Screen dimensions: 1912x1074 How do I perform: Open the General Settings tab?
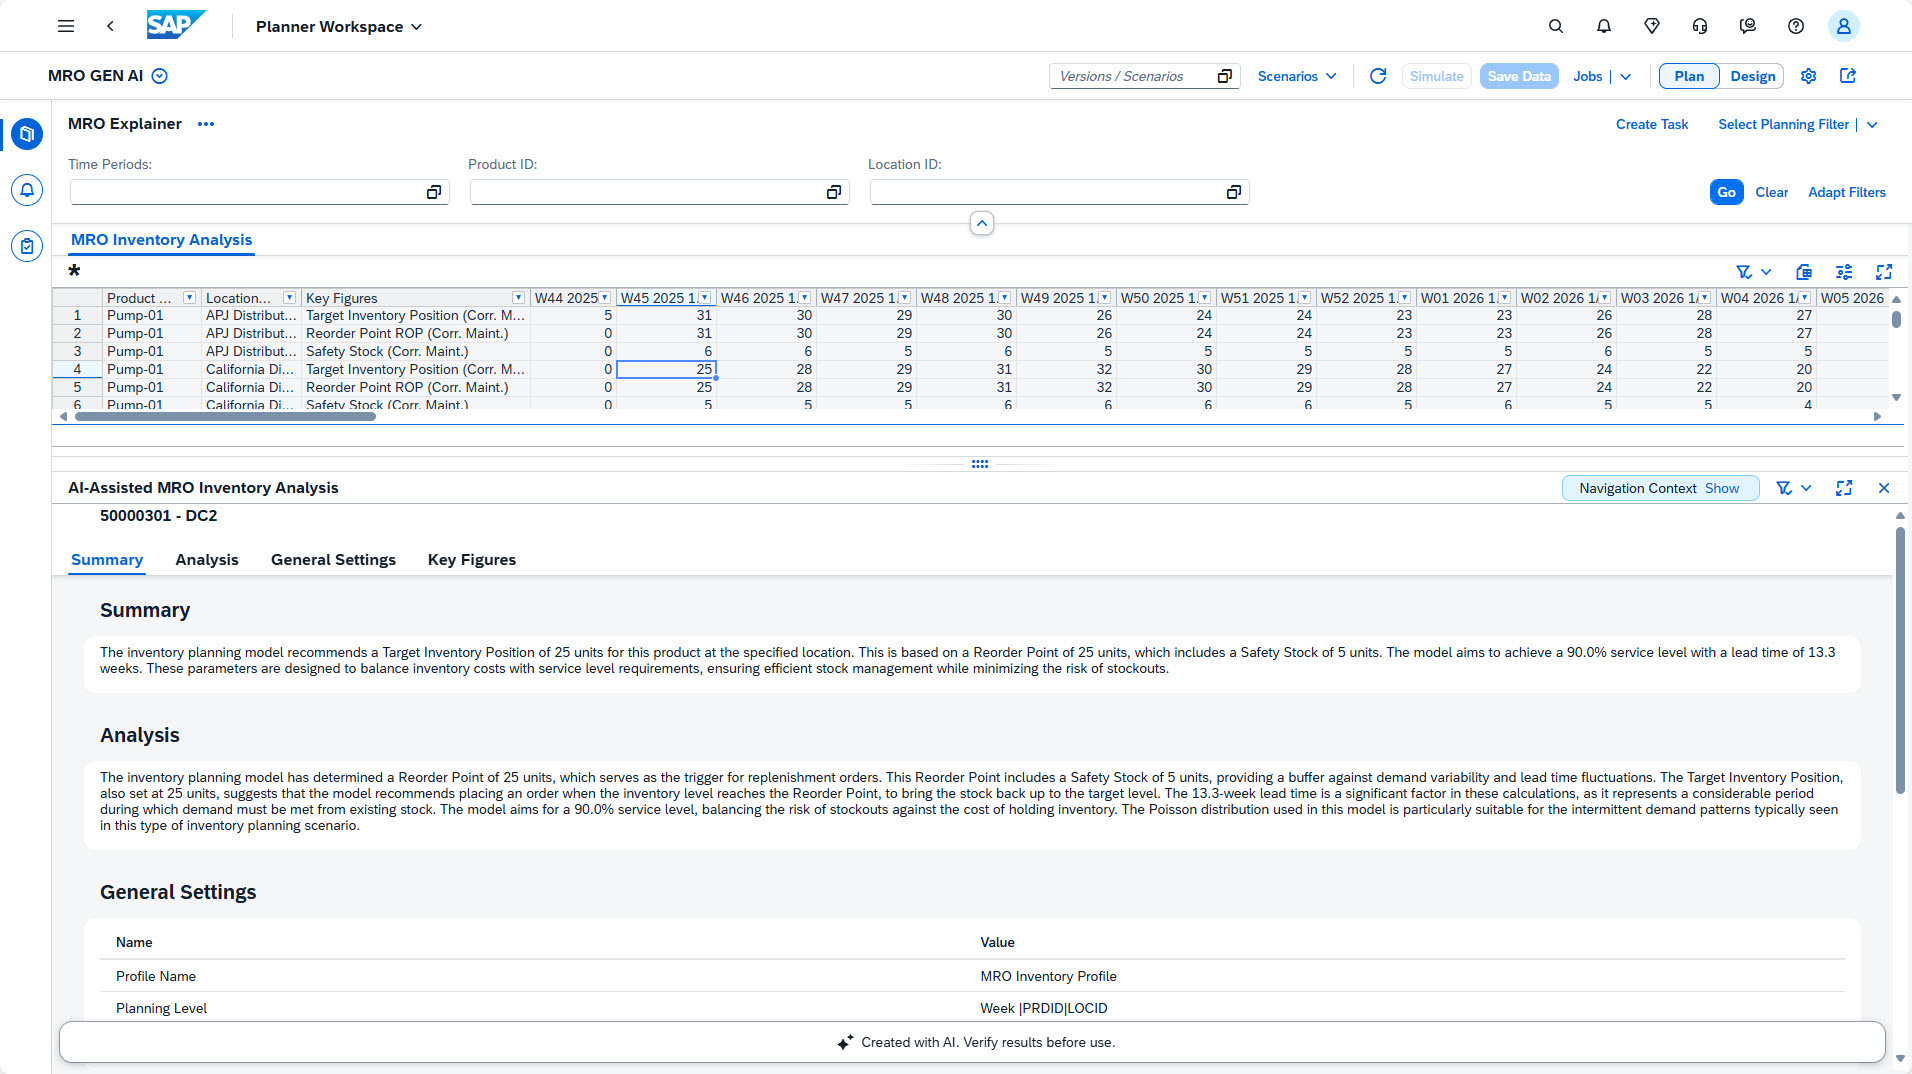(333, 560)
